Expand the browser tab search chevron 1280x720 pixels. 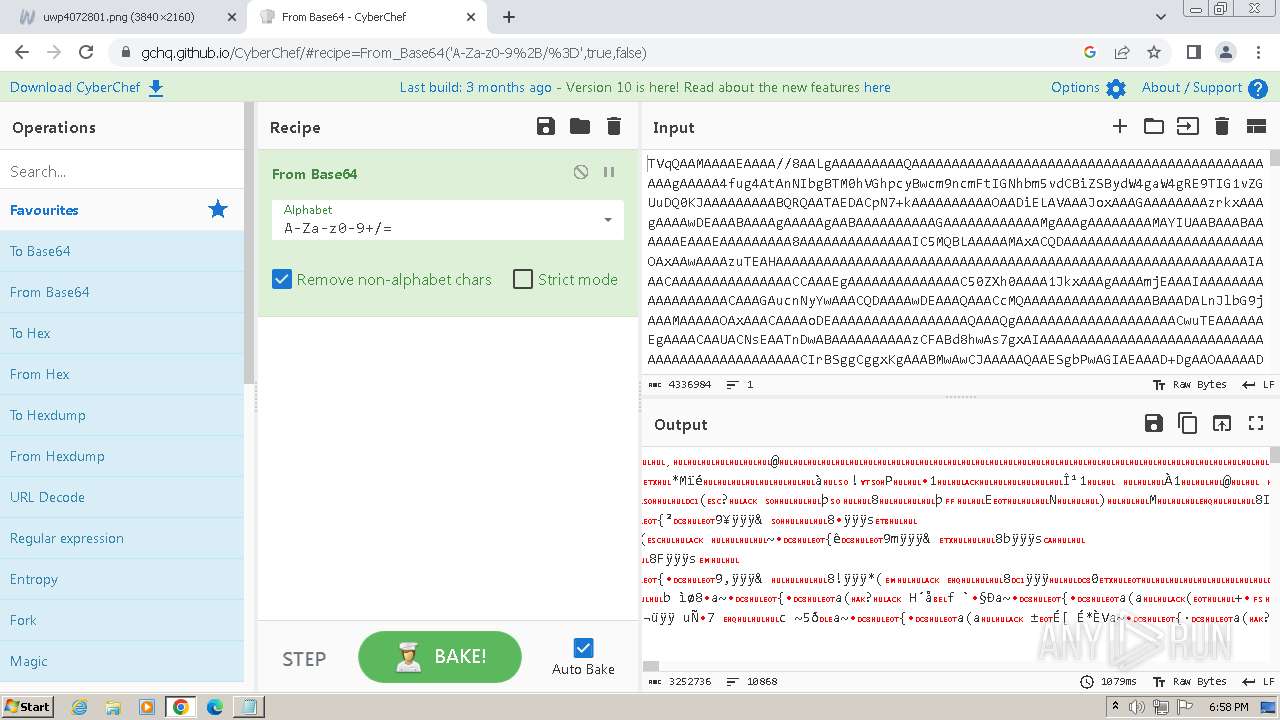pos(1161,17)
